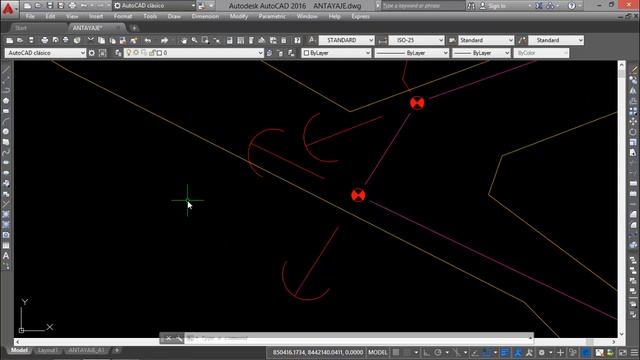
Task: Select the Circle draw tool
Action: coord(6,131)
